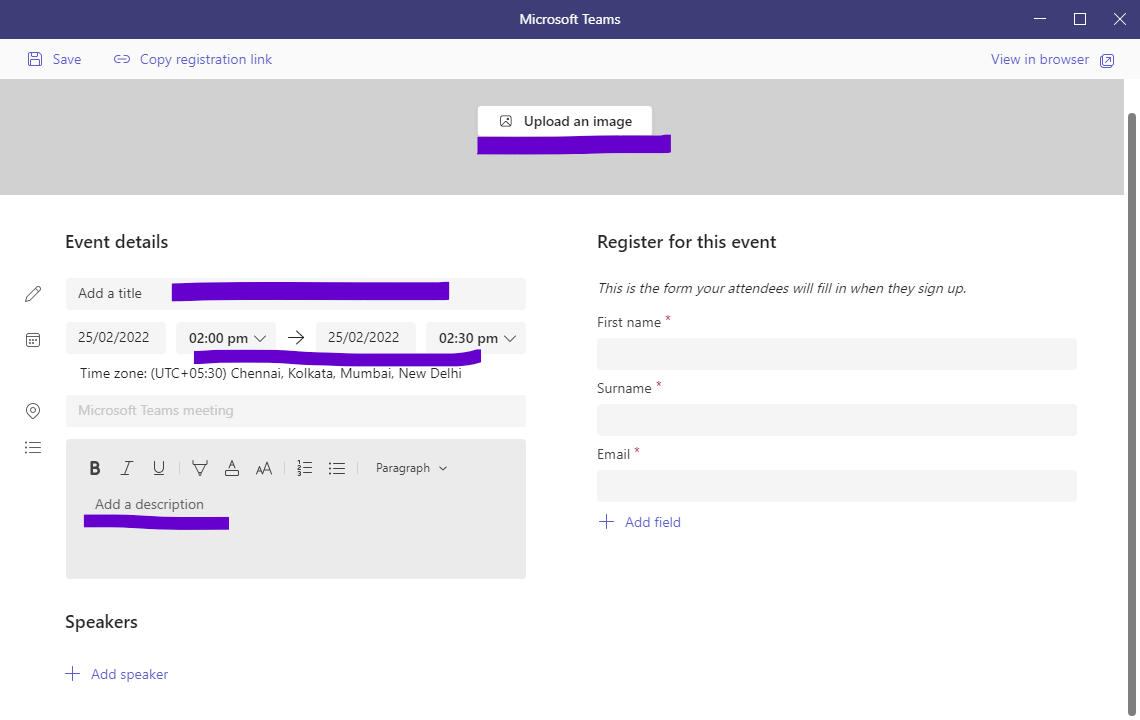Click Add speaker

click(117, 673)
